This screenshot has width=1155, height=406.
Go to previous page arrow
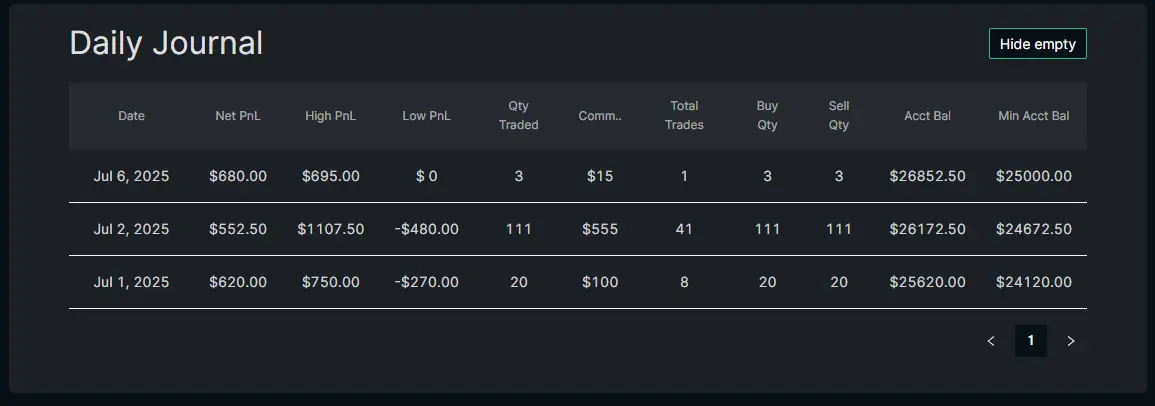pos(991,341)
